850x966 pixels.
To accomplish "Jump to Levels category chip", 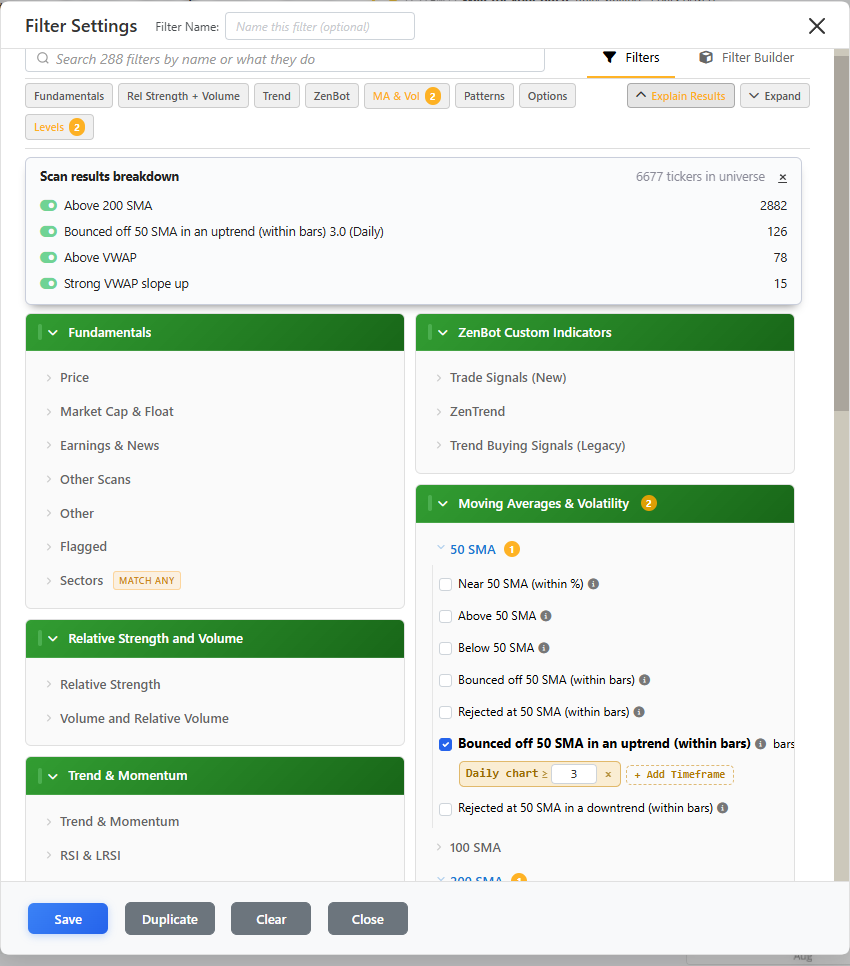I will (59, 127).
